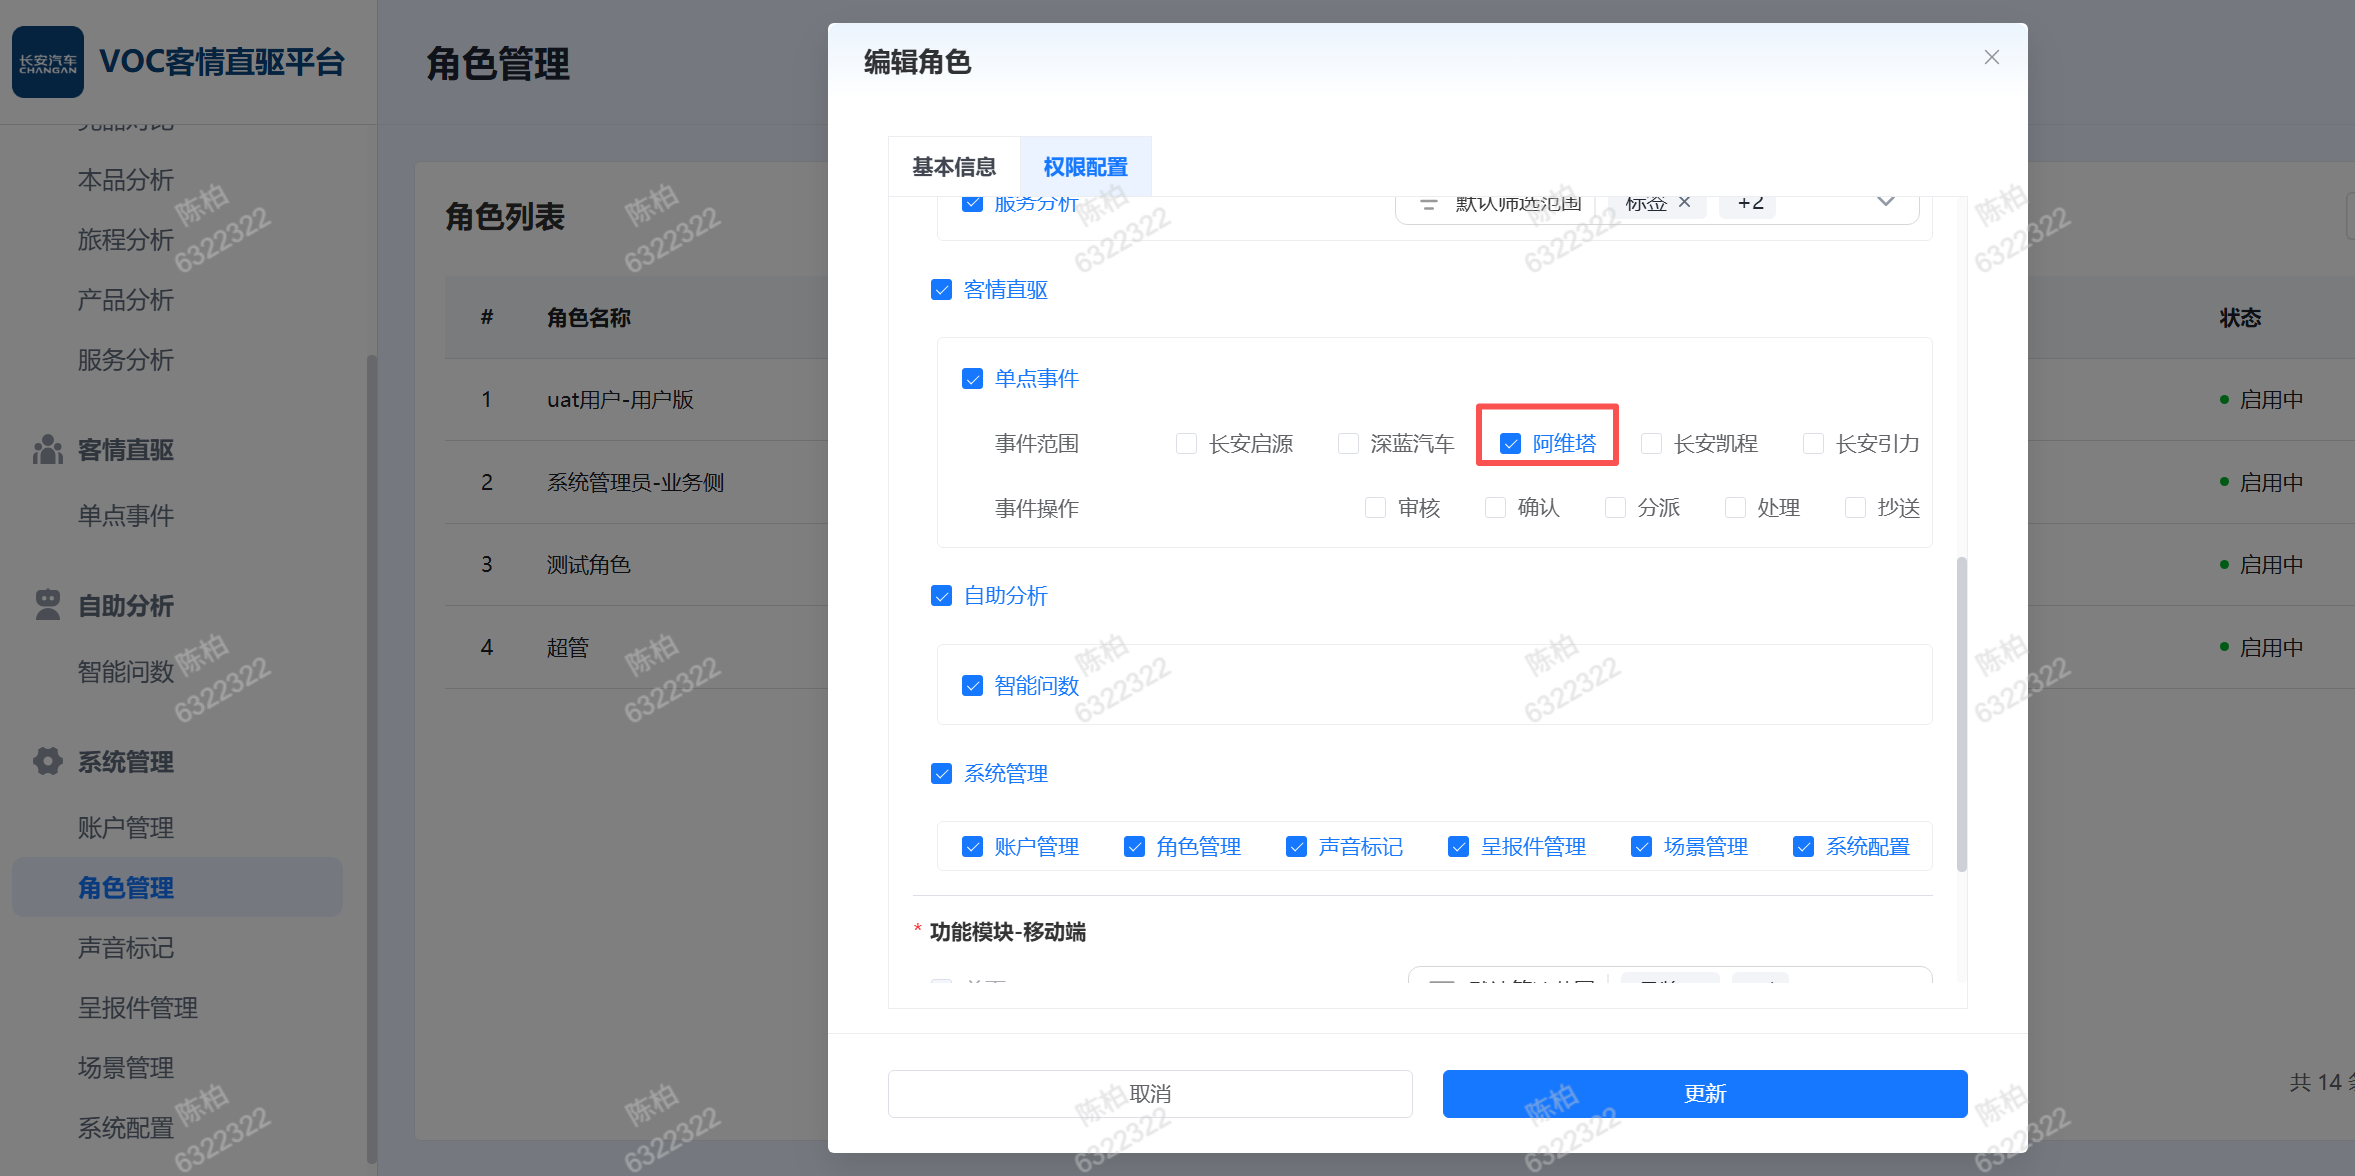Open the +2 collapsed tags selector
Image resolution: width=2355 pixels, height=1176 pixels.
(x=1749, y=204)
